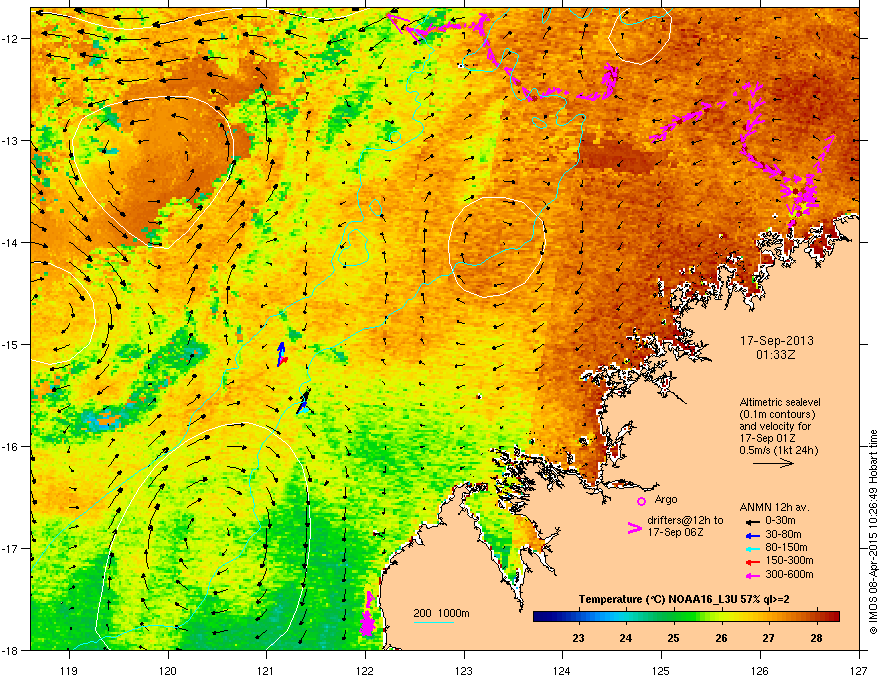Click the '119' longitude axis label
This screenshot has height=680, width=880.
[x=69, y=670]
